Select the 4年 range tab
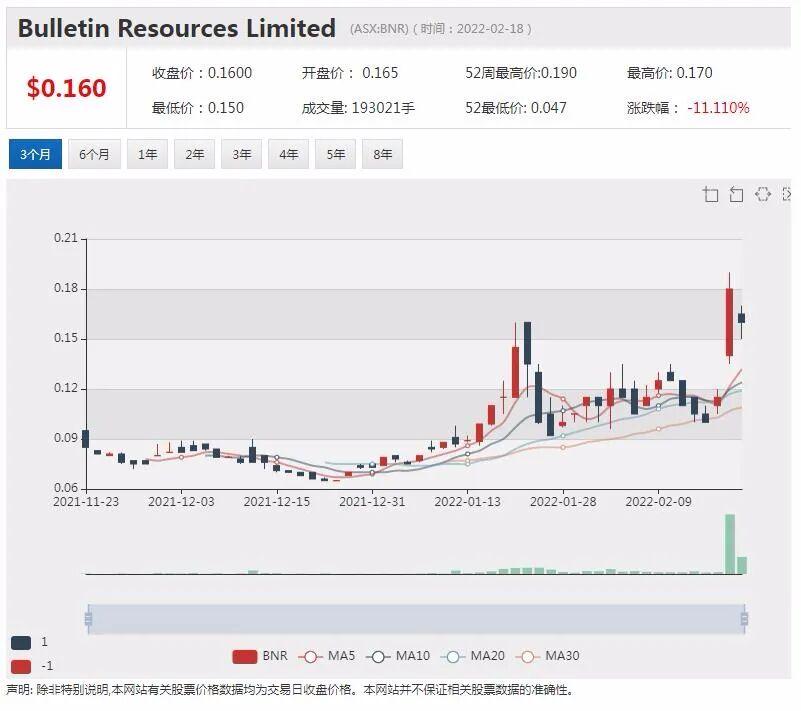Screen dimensions: 801x711 point(288,154)
